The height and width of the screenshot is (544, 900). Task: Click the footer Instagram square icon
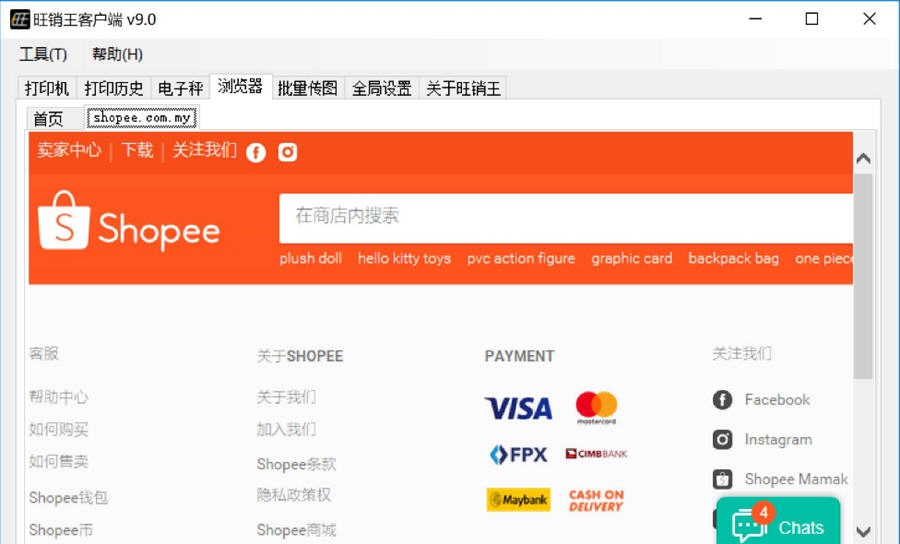(x=722, y=440)
